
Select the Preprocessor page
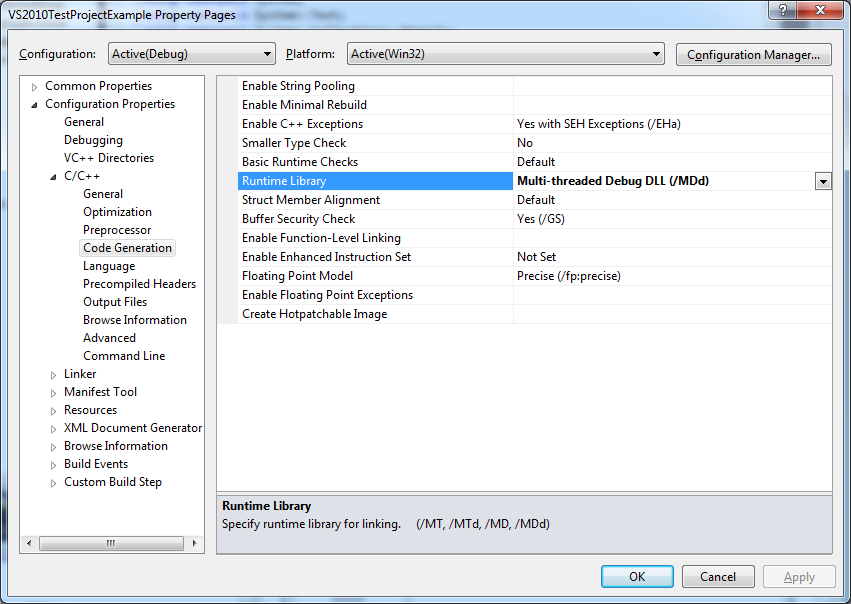click(117, 230)
